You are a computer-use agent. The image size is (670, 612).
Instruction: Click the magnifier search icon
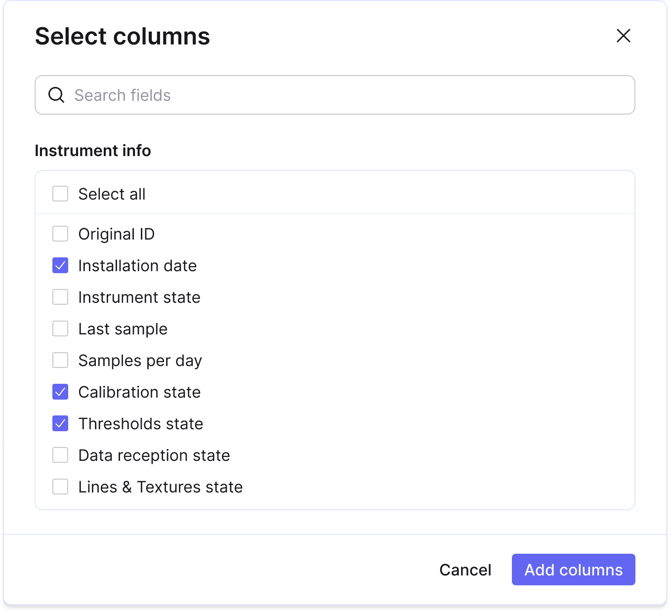57,95
